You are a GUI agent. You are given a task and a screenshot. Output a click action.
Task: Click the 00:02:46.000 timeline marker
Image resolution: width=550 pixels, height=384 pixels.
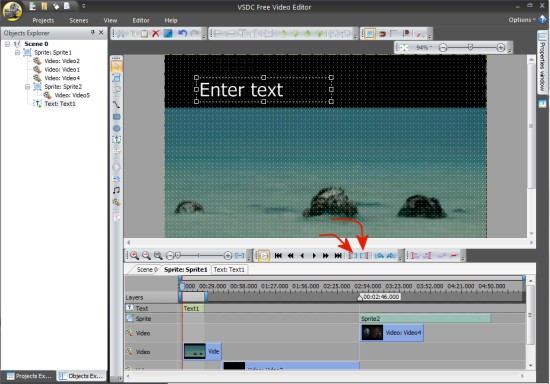381,297
